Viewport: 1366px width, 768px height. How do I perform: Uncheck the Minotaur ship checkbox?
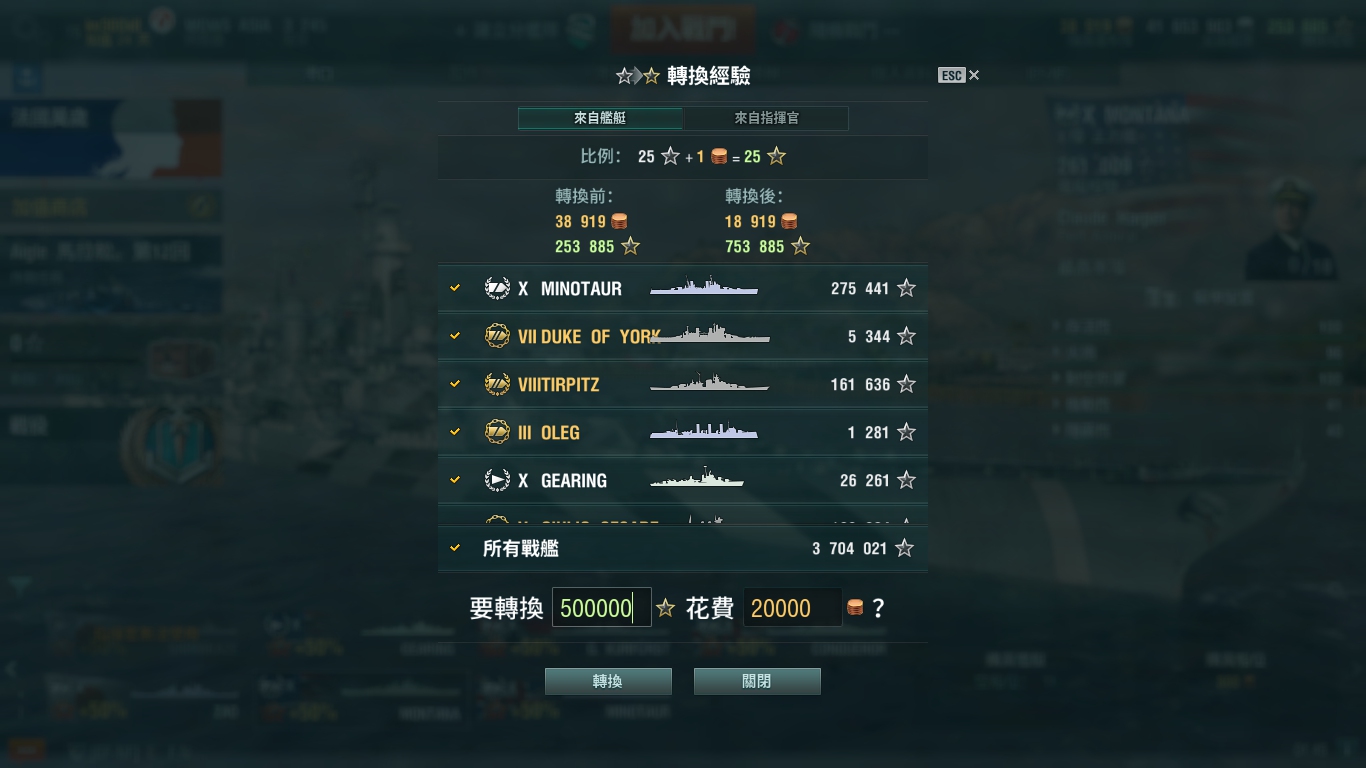(455, 288)
